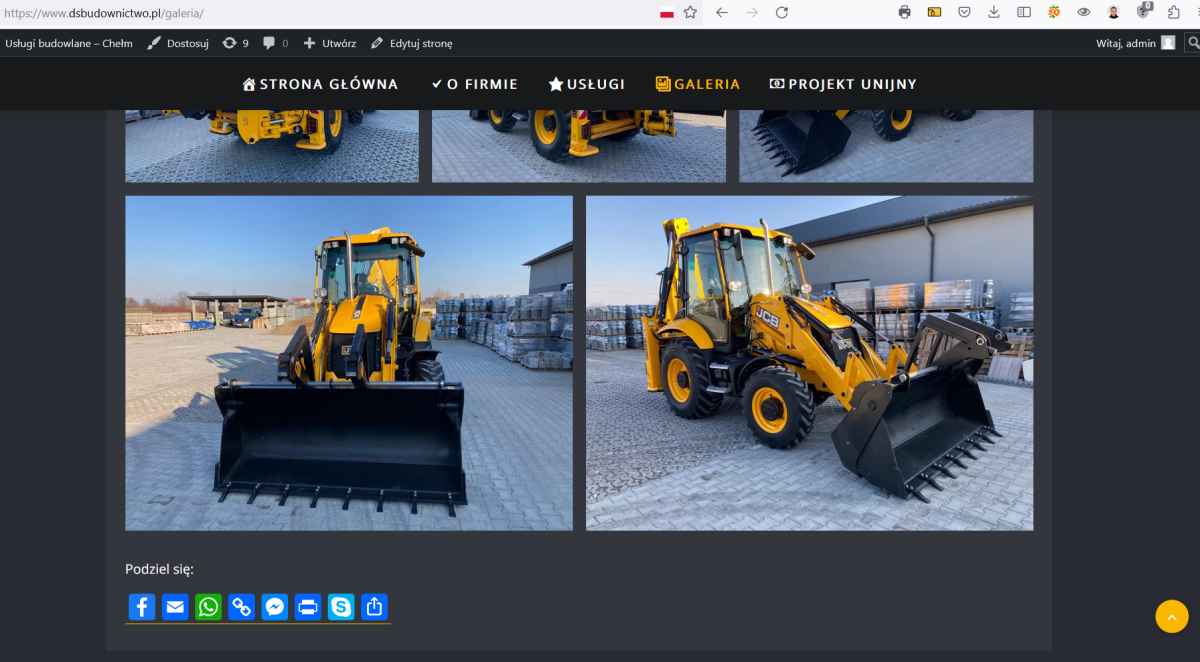
Task: Open the Pocket save icon
Action: 964,13
